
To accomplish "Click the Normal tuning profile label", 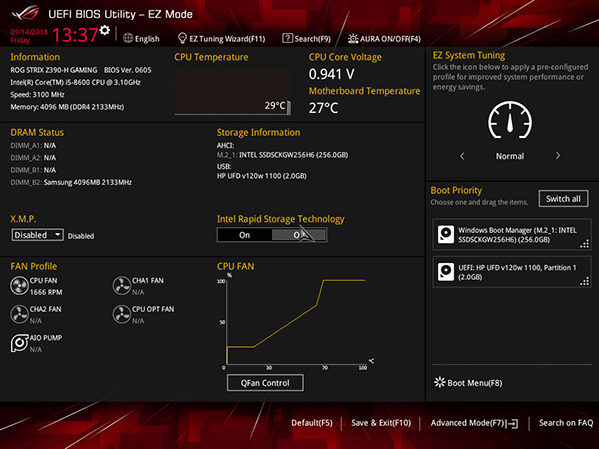I will (x=510, y=156).
